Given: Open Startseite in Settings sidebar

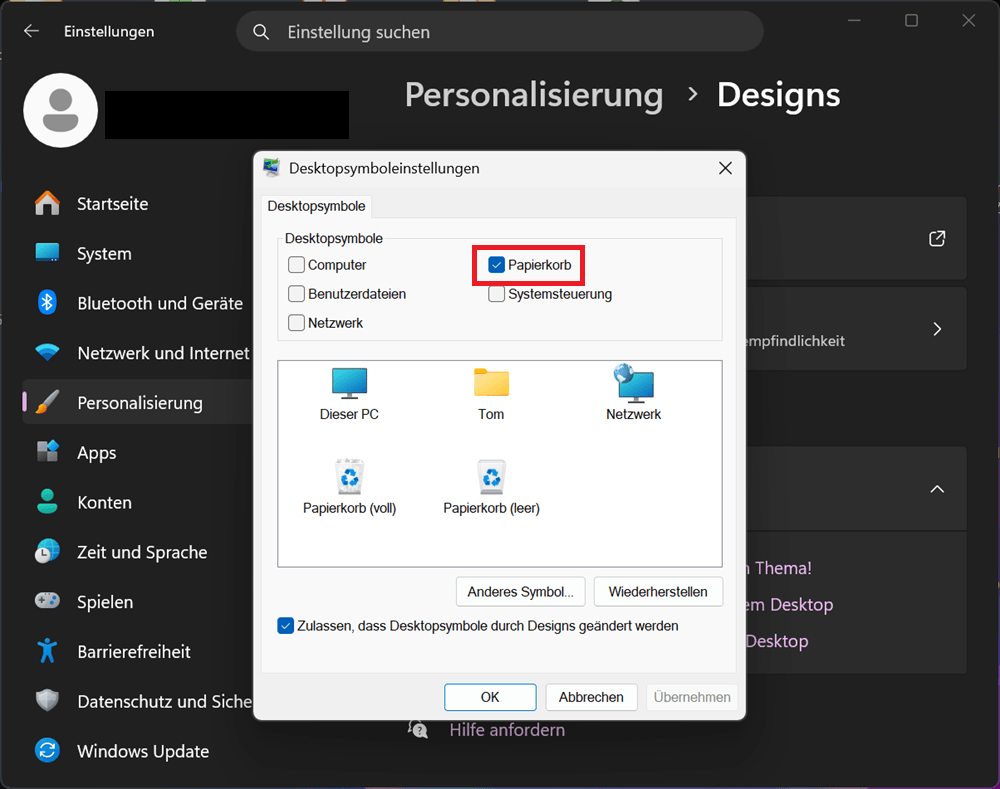Looking at the screenshot, I should point(137,204).
